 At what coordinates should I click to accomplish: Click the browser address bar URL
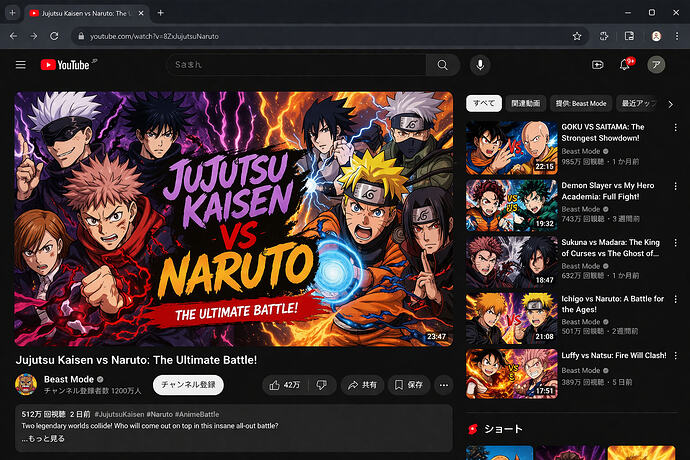154,36
